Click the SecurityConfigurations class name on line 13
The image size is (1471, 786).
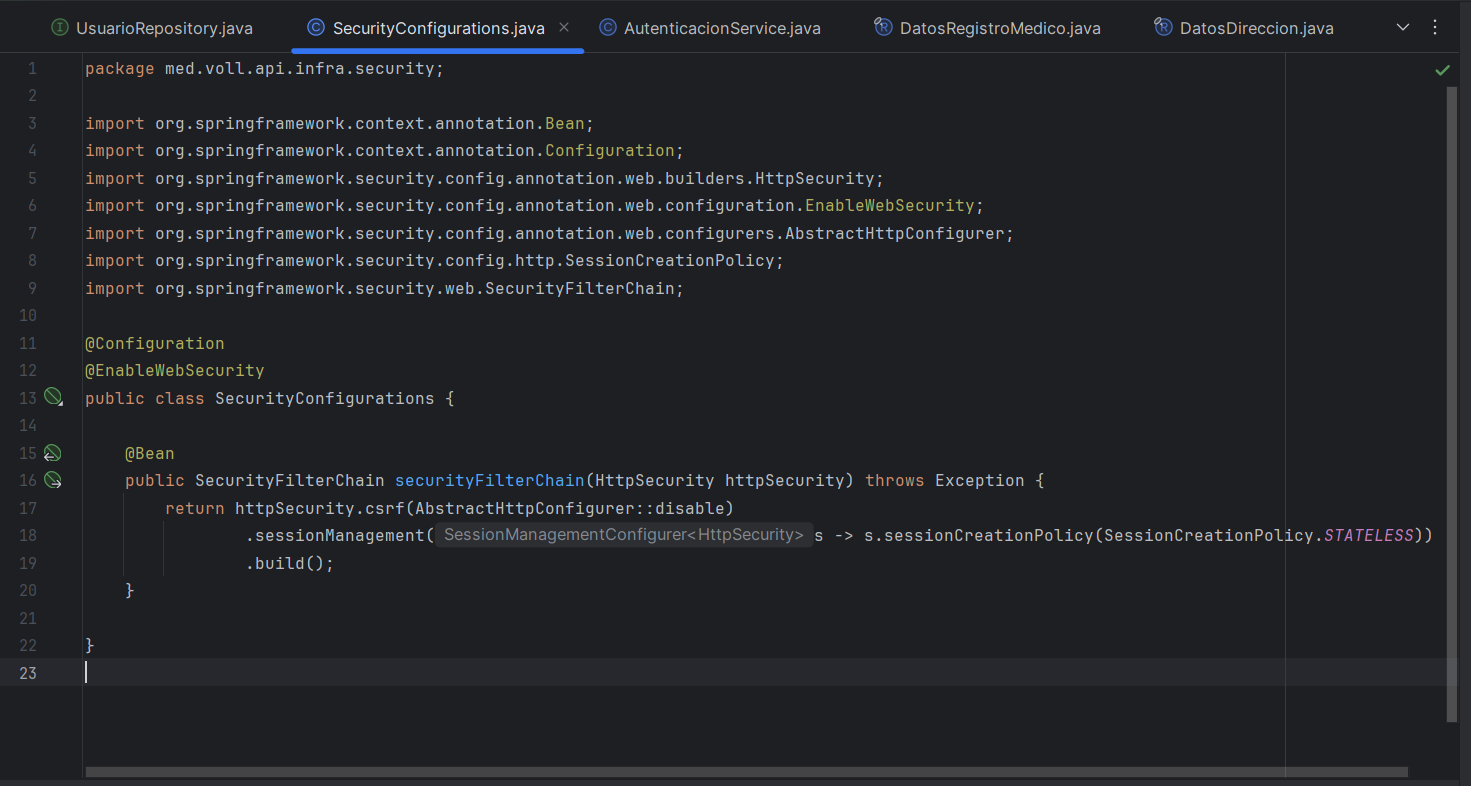click(x=325, y=398)
